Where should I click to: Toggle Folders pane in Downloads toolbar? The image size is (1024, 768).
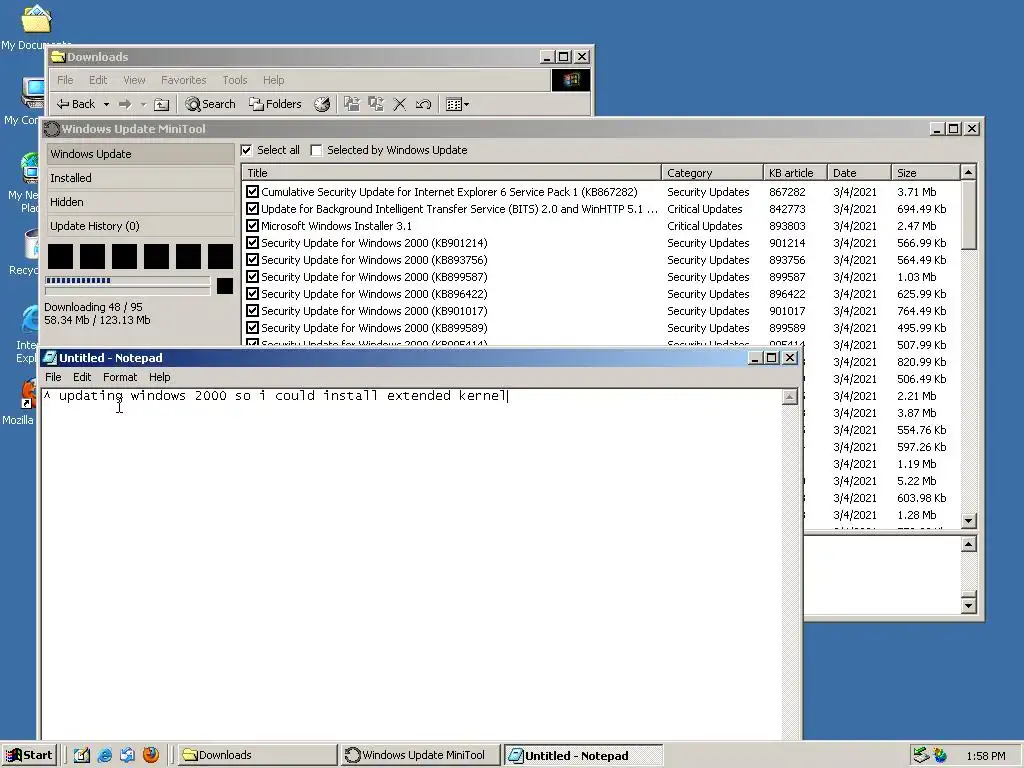(275, 104)
